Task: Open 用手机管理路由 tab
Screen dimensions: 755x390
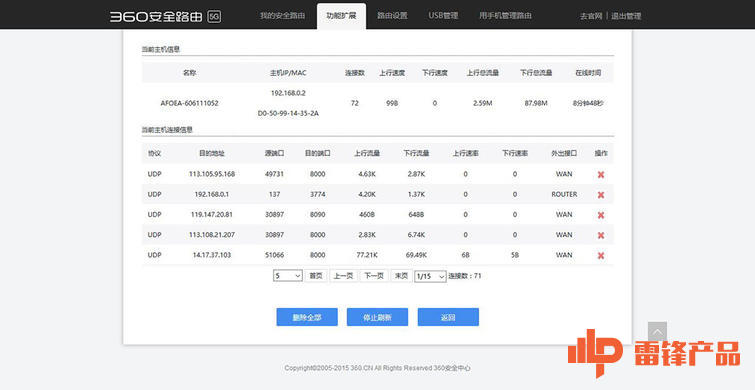Action: click(x=505, y=15)
